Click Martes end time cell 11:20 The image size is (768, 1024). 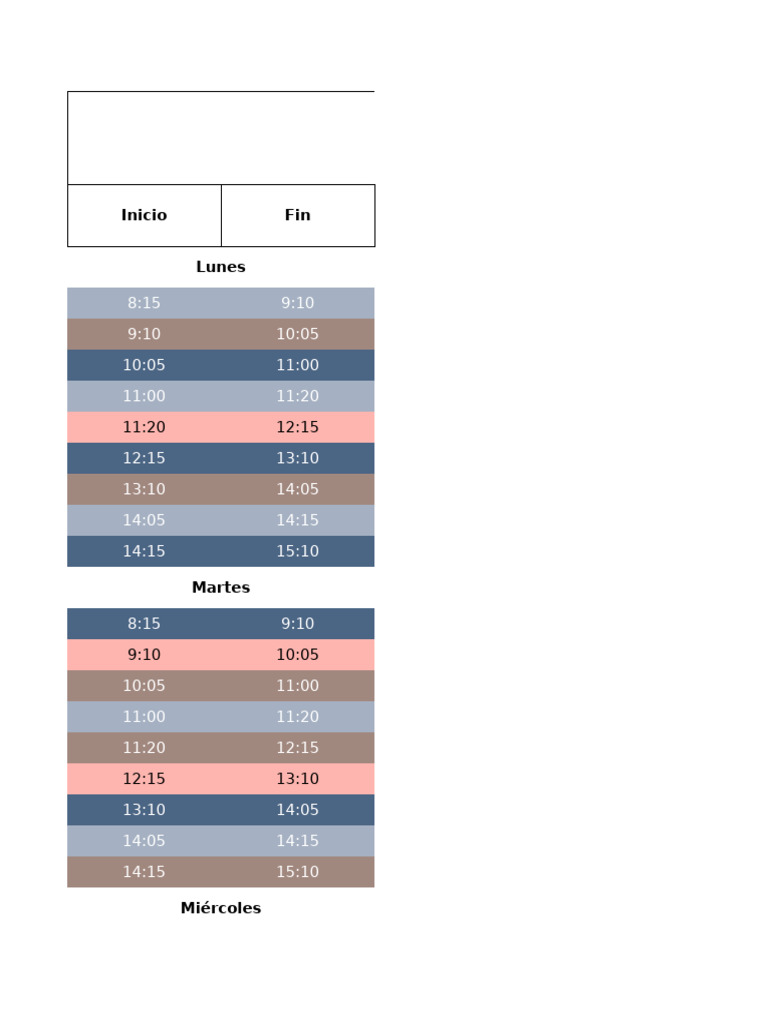[297, 716]
